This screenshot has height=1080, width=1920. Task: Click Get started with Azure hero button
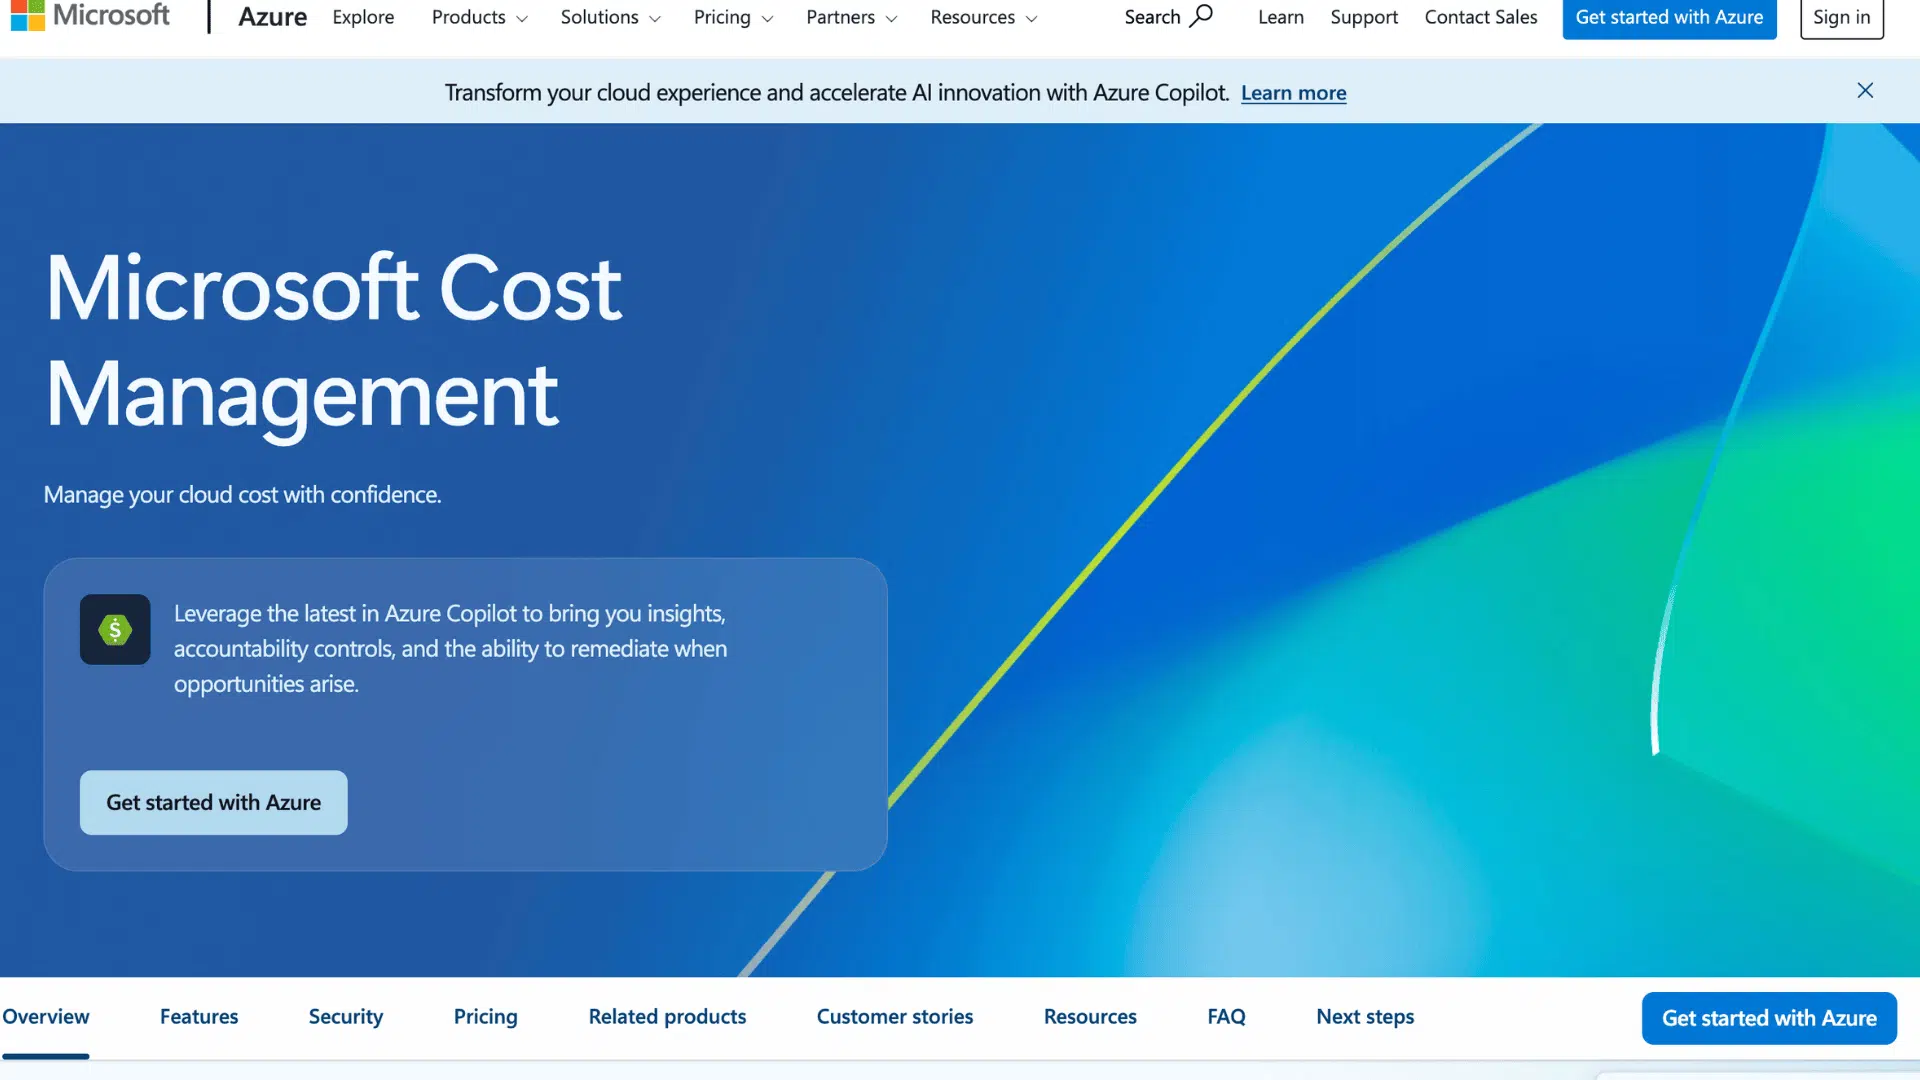coord(213,802)
